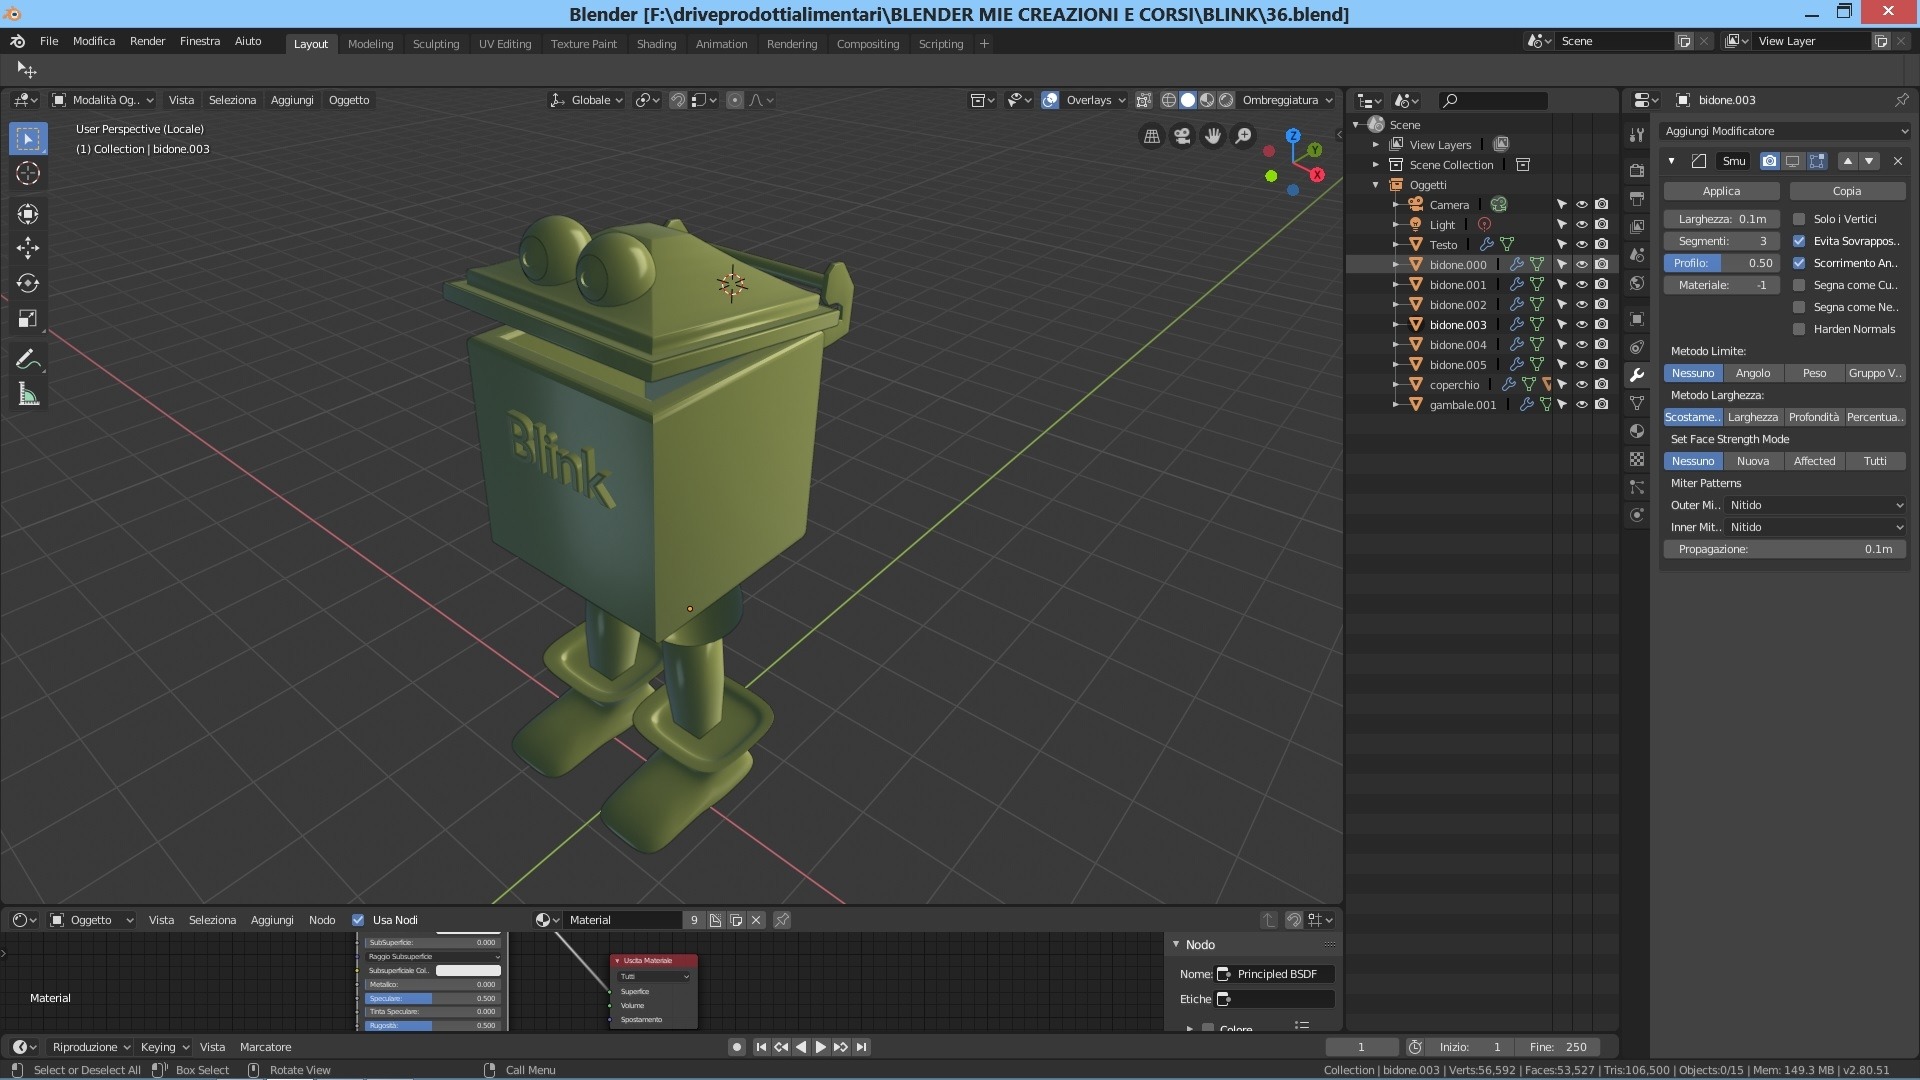Select the Transform tool
Viewport: 1920px width, 1080px height.
coord(28,213)
